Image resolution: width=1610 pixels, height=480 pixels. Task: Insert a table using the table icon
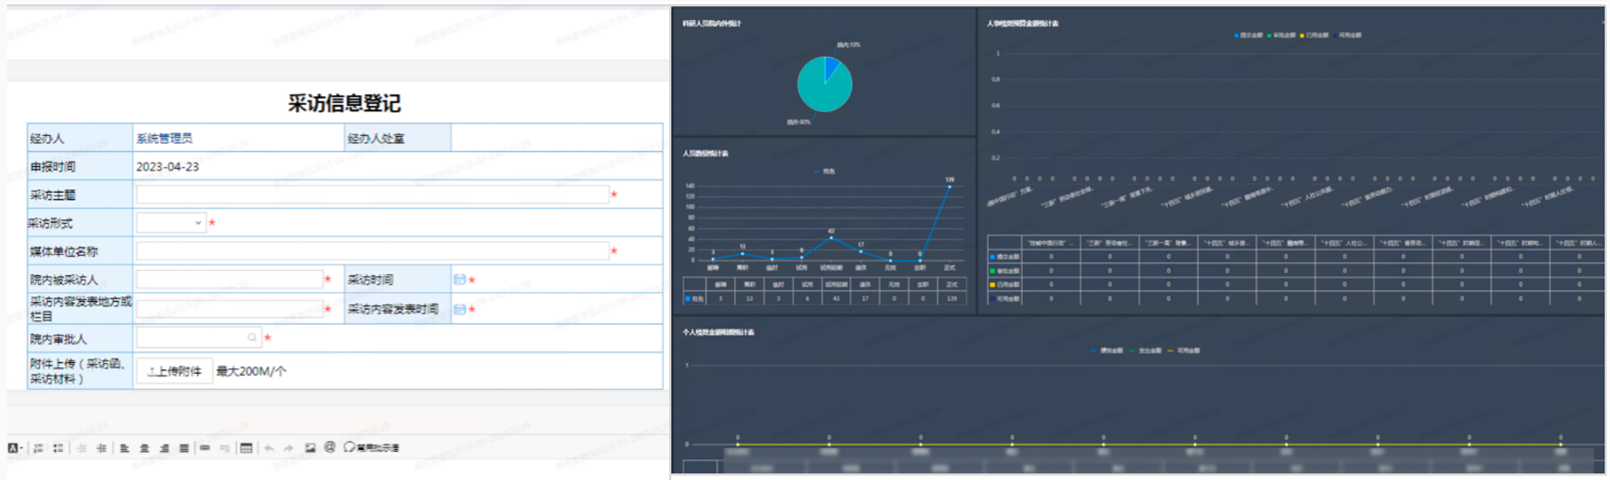(x=246, y=448)
